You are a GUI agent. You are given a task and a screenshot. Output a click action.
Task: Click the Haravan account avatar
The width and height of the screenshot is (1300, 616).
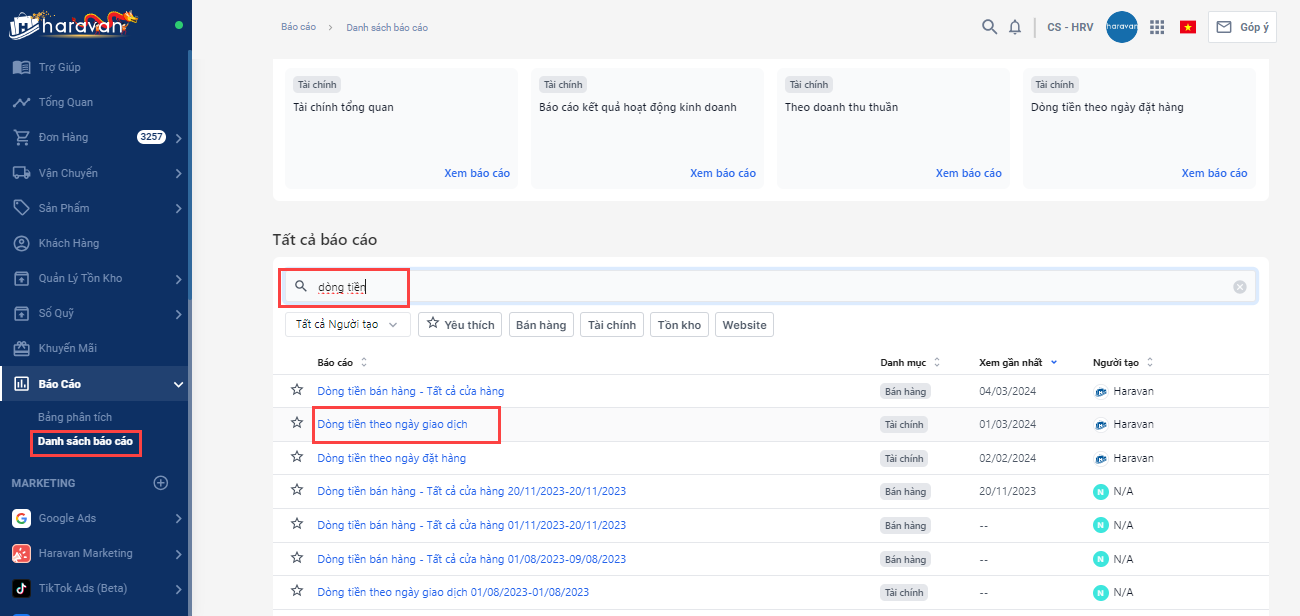tap(1121, 27)
